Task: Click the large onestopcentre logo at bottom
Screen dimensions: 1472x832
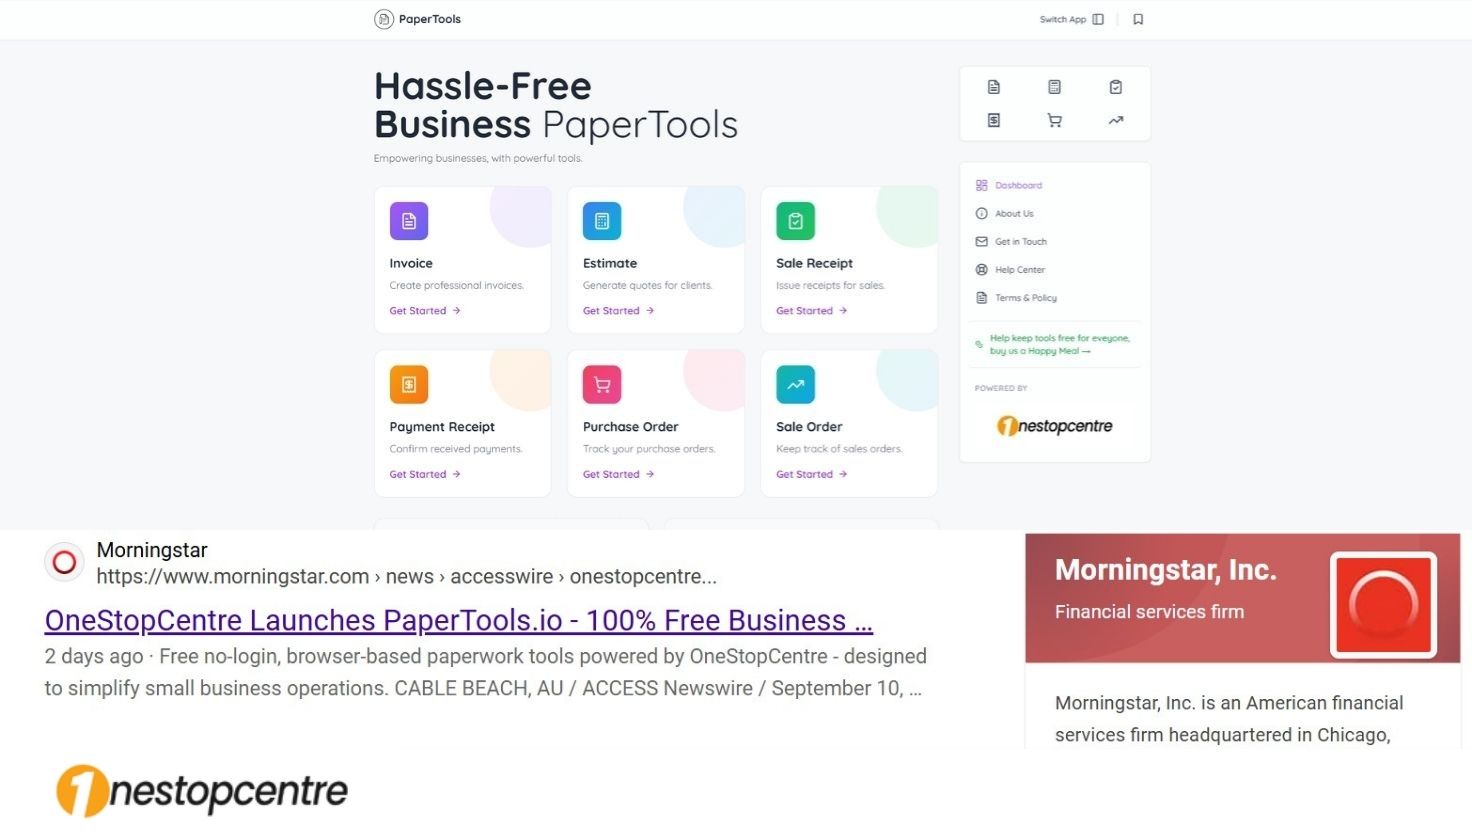Action: pos(201,791)
